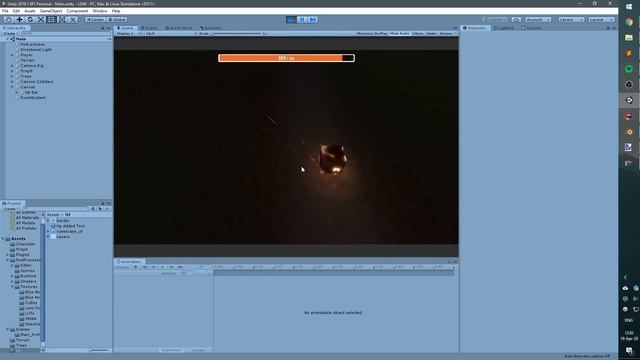
Task: Toggle Center pivot mode
Action: 95,20
